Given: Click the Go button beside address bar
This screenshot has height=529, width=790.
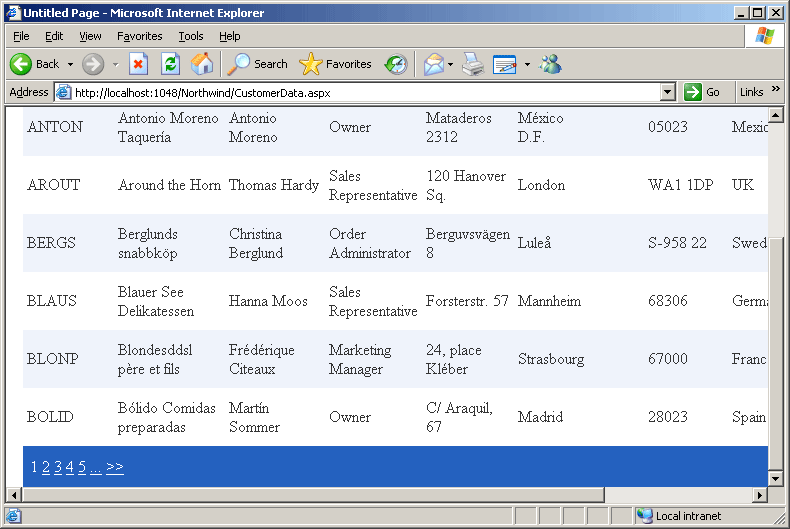Looking at the screenshot, I should [702, 92].
